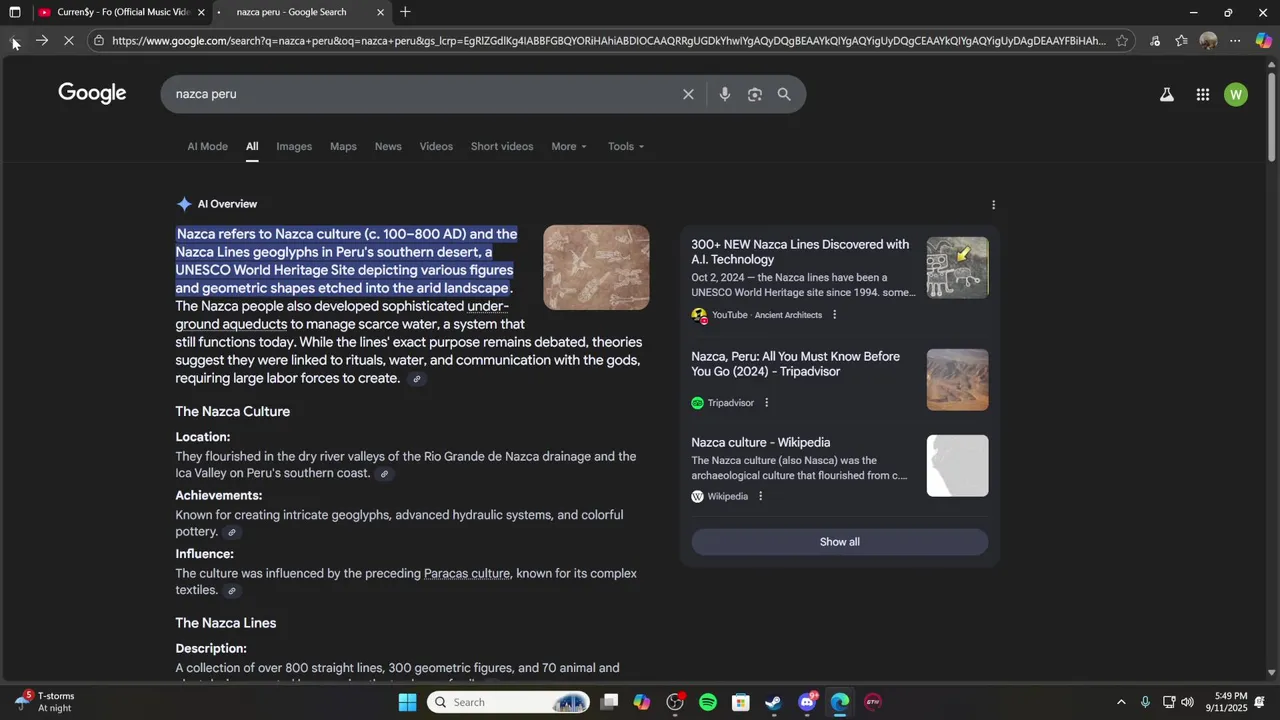Go forward in browser history
1280x720 pixels.
(42, 41)
